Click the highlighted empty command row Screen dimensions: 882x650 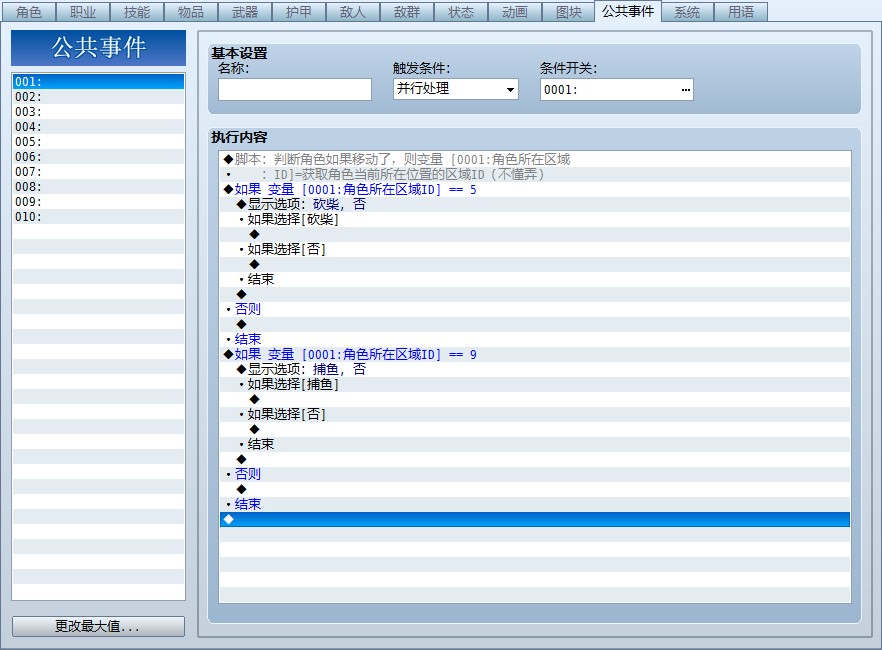coord(534,520)
